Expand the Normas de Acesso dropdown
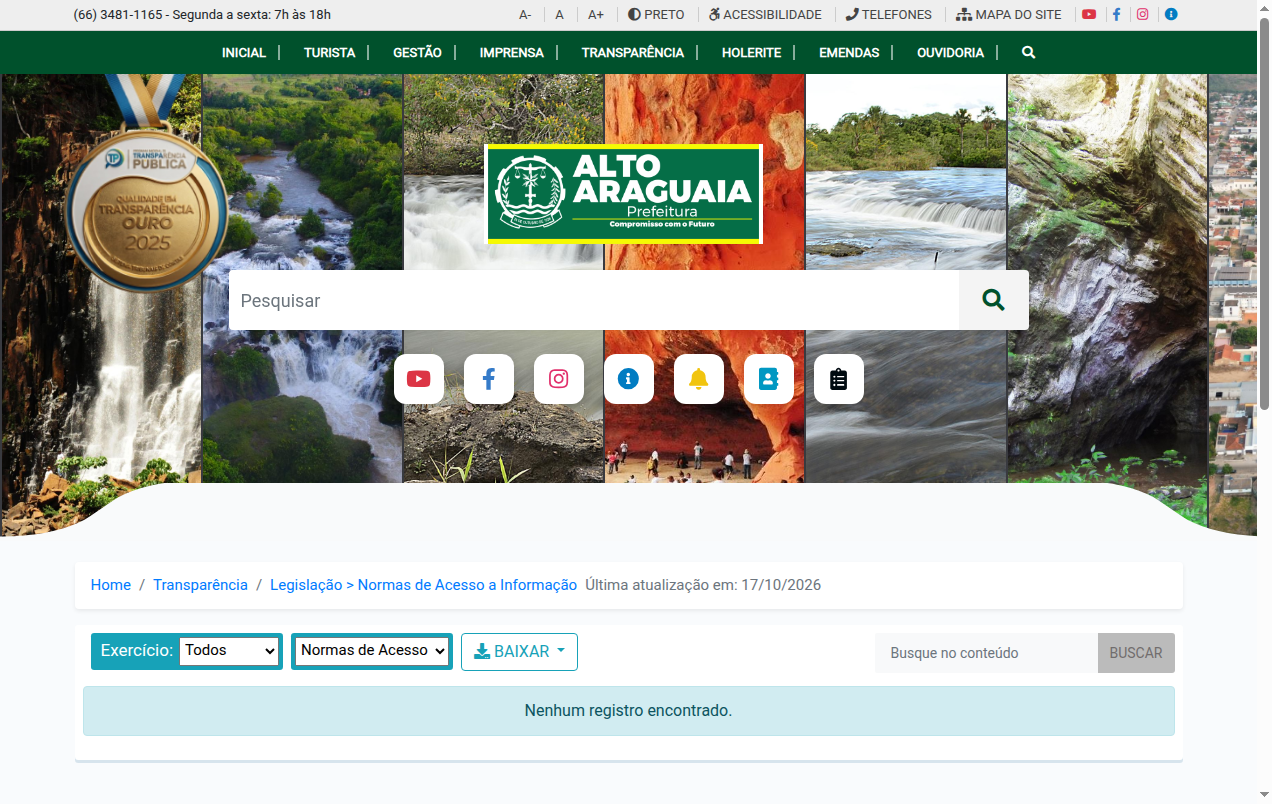 [372, 651]
